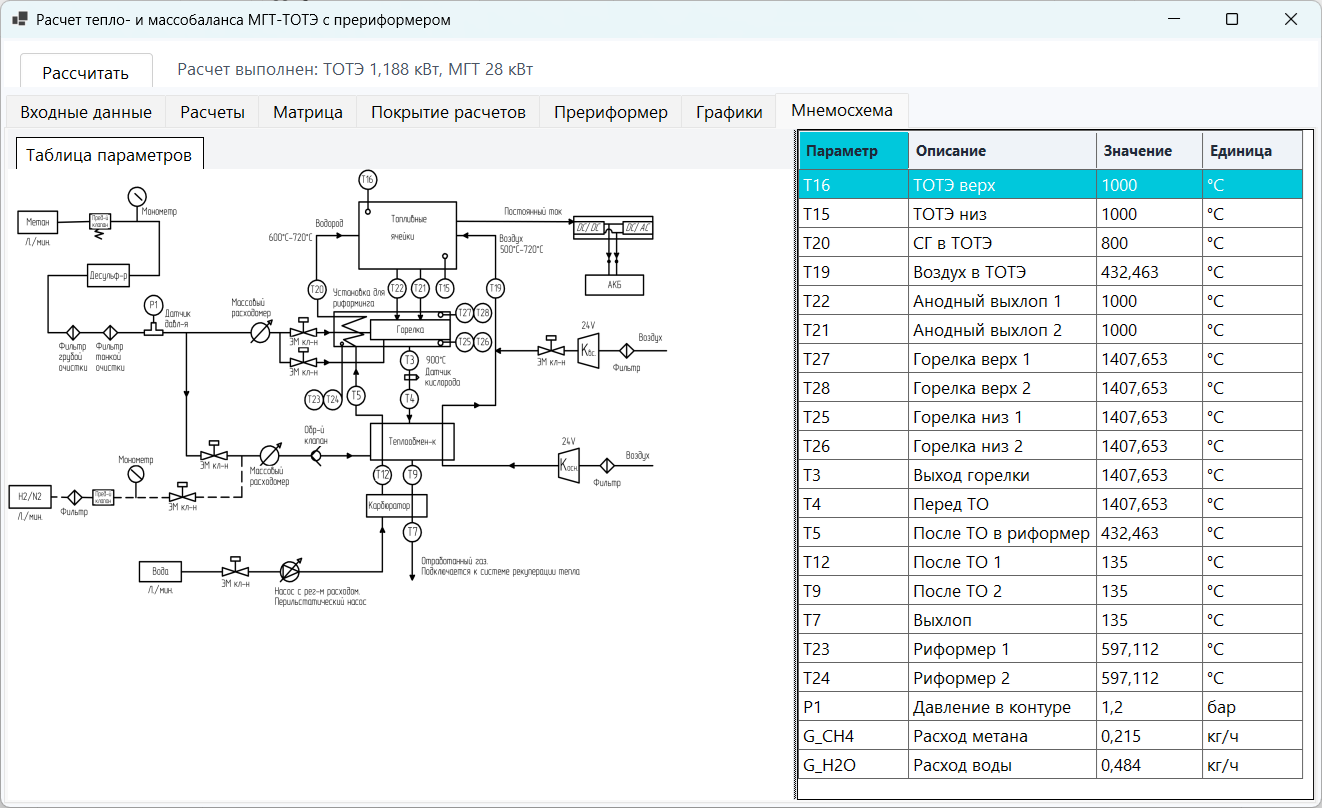Click the Анодный выхлоп 2 cell
The height and width of the screenshot is (808, 1322).
(1002, 330)
